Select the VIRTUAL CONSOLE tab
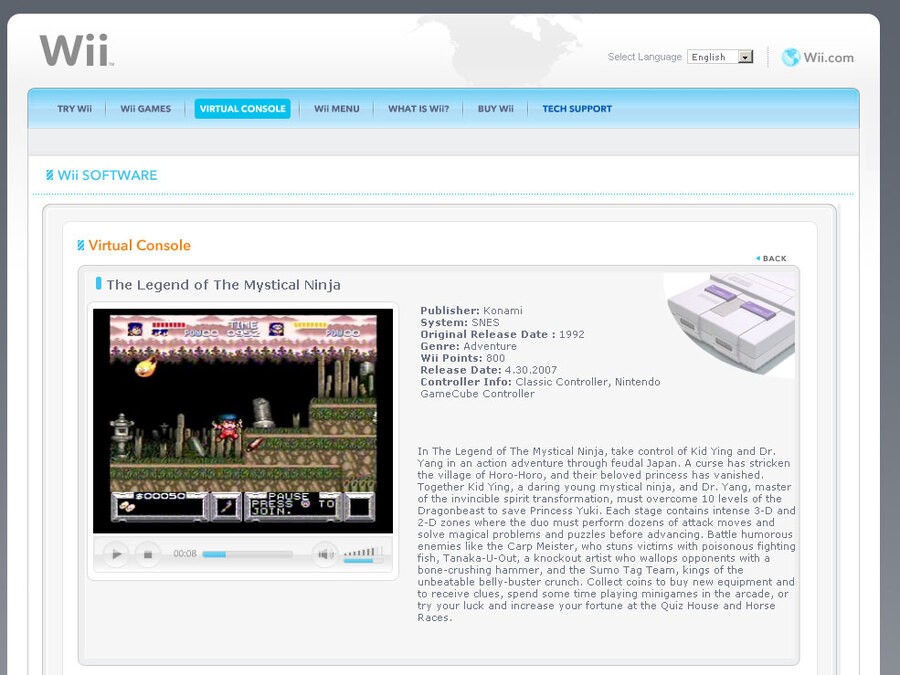 pos(242,108)
